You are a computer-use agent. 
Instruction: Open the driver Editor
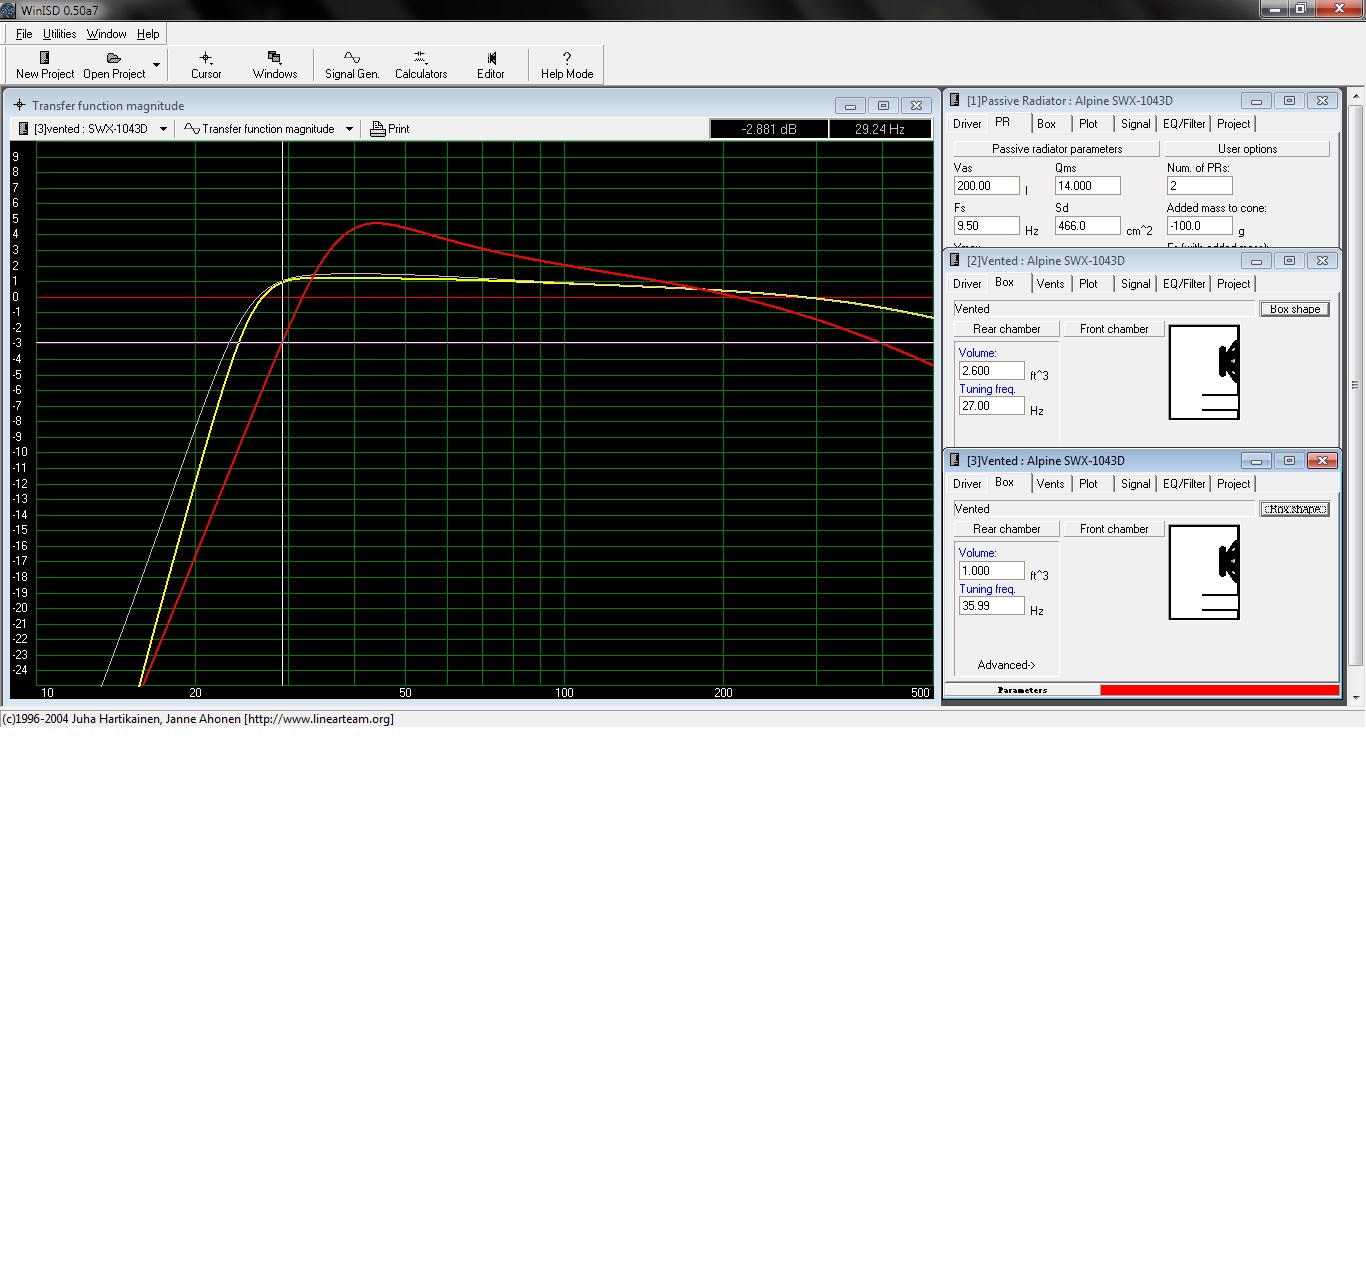(491, 65)
